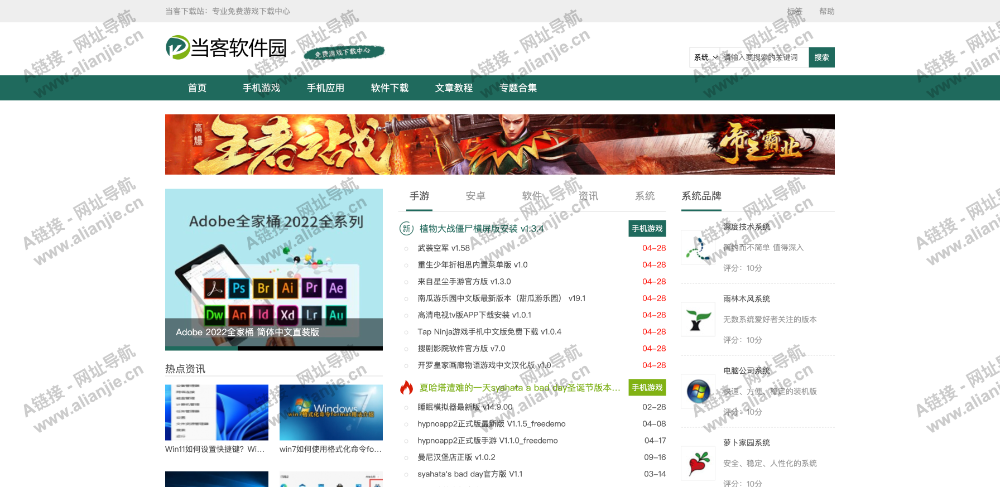
Task: Switch to the 资讯 tab
Action: pos(589,196)
